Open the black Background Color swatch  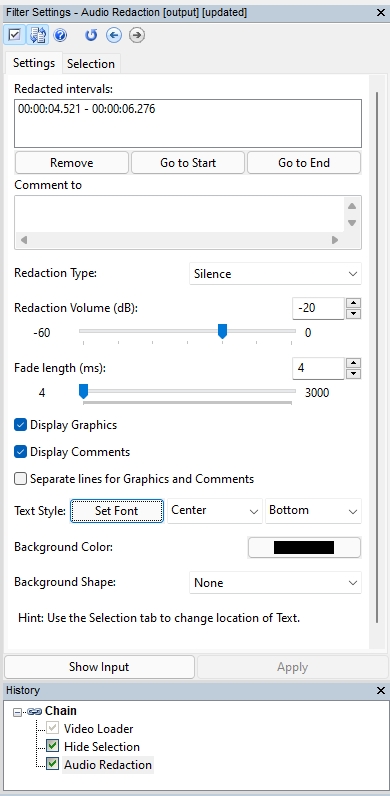coord(304,547)
